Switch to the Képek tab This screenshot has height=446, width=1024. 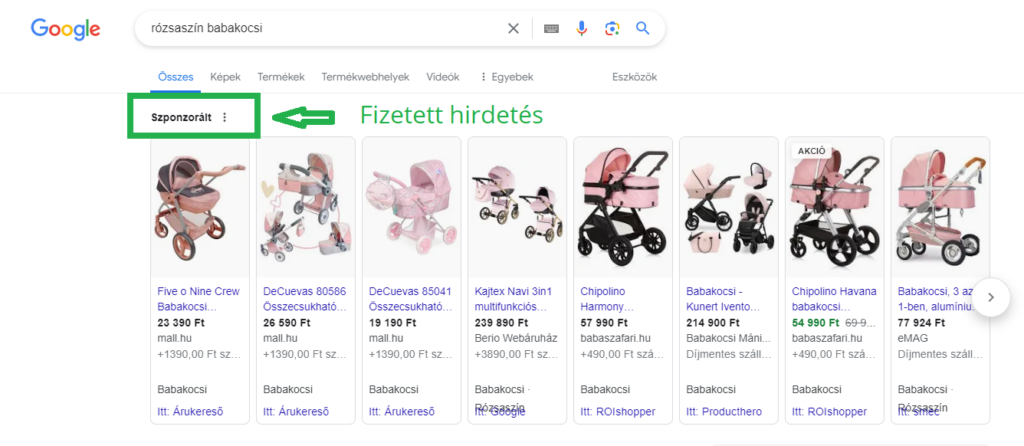click(224, 77)
